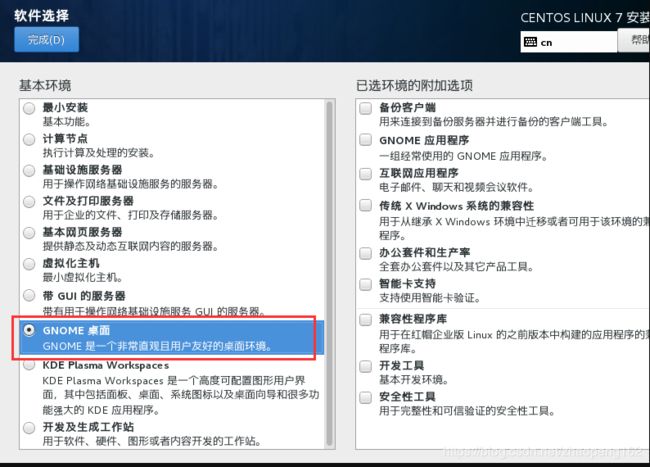Click the 基本网页服务器 title text
This screenshot has height=467, width=650.
pos(82,232)
